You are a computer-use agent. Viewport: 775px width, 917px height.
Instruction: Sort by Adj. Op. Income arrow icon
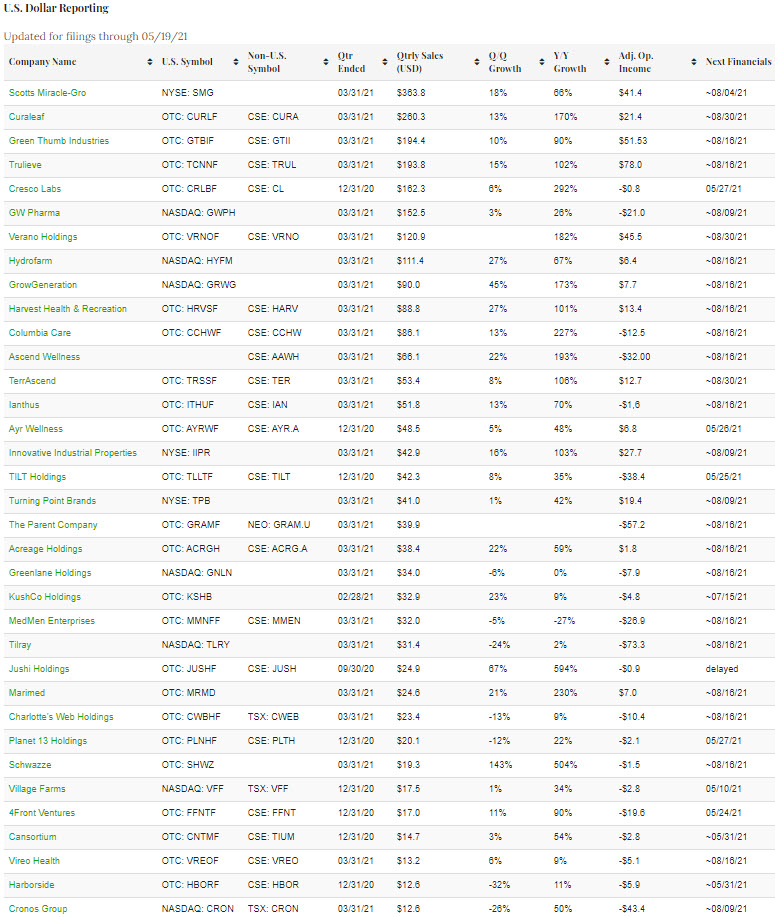[690, 62]
